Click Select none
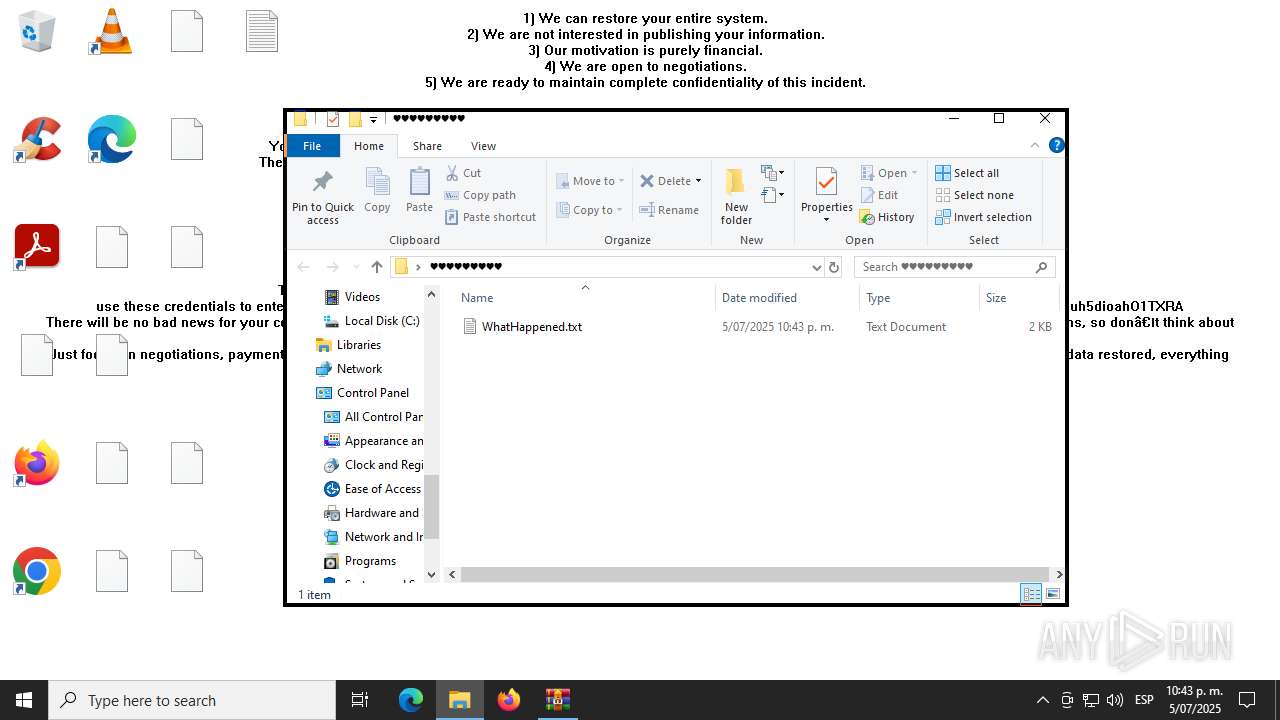Screen dimensions: 1280x720 tap(974, 195)
